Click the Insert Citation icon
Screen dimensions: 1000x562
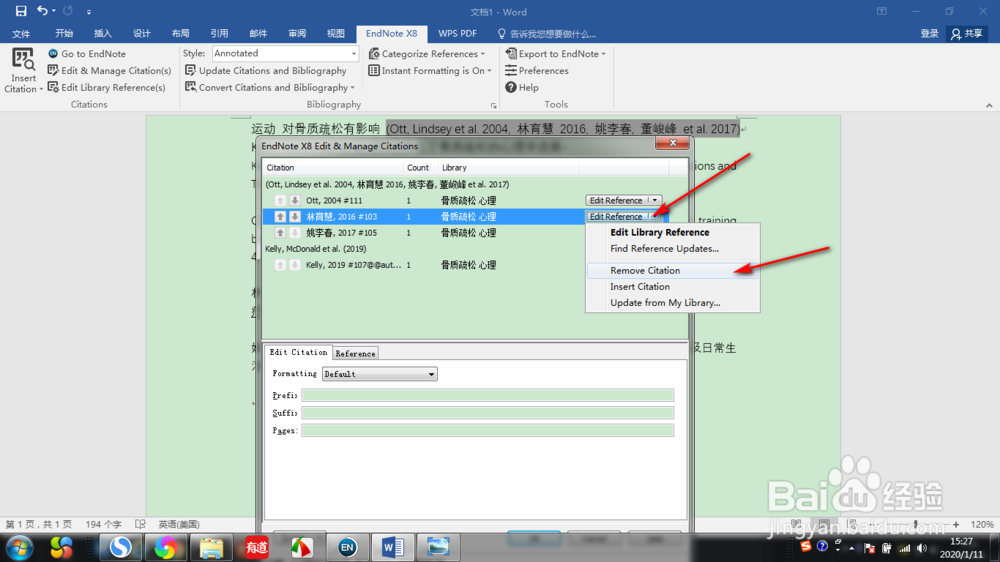[23, 59]
